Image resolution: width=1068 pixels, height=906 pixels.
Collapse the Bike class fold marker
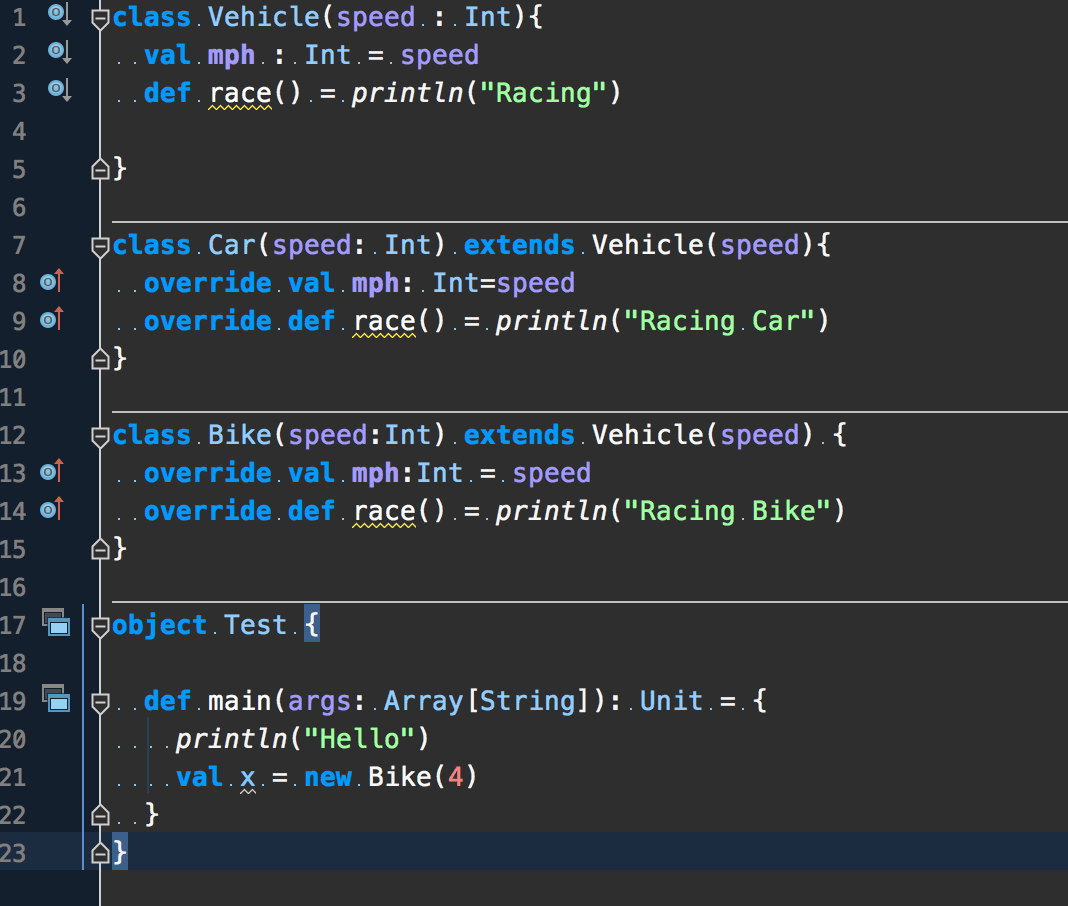[99, 435]
